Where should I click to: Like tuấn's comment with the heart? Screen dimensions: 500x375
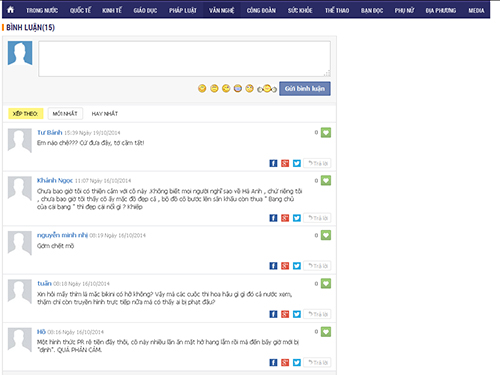click(x=326, y=284)
